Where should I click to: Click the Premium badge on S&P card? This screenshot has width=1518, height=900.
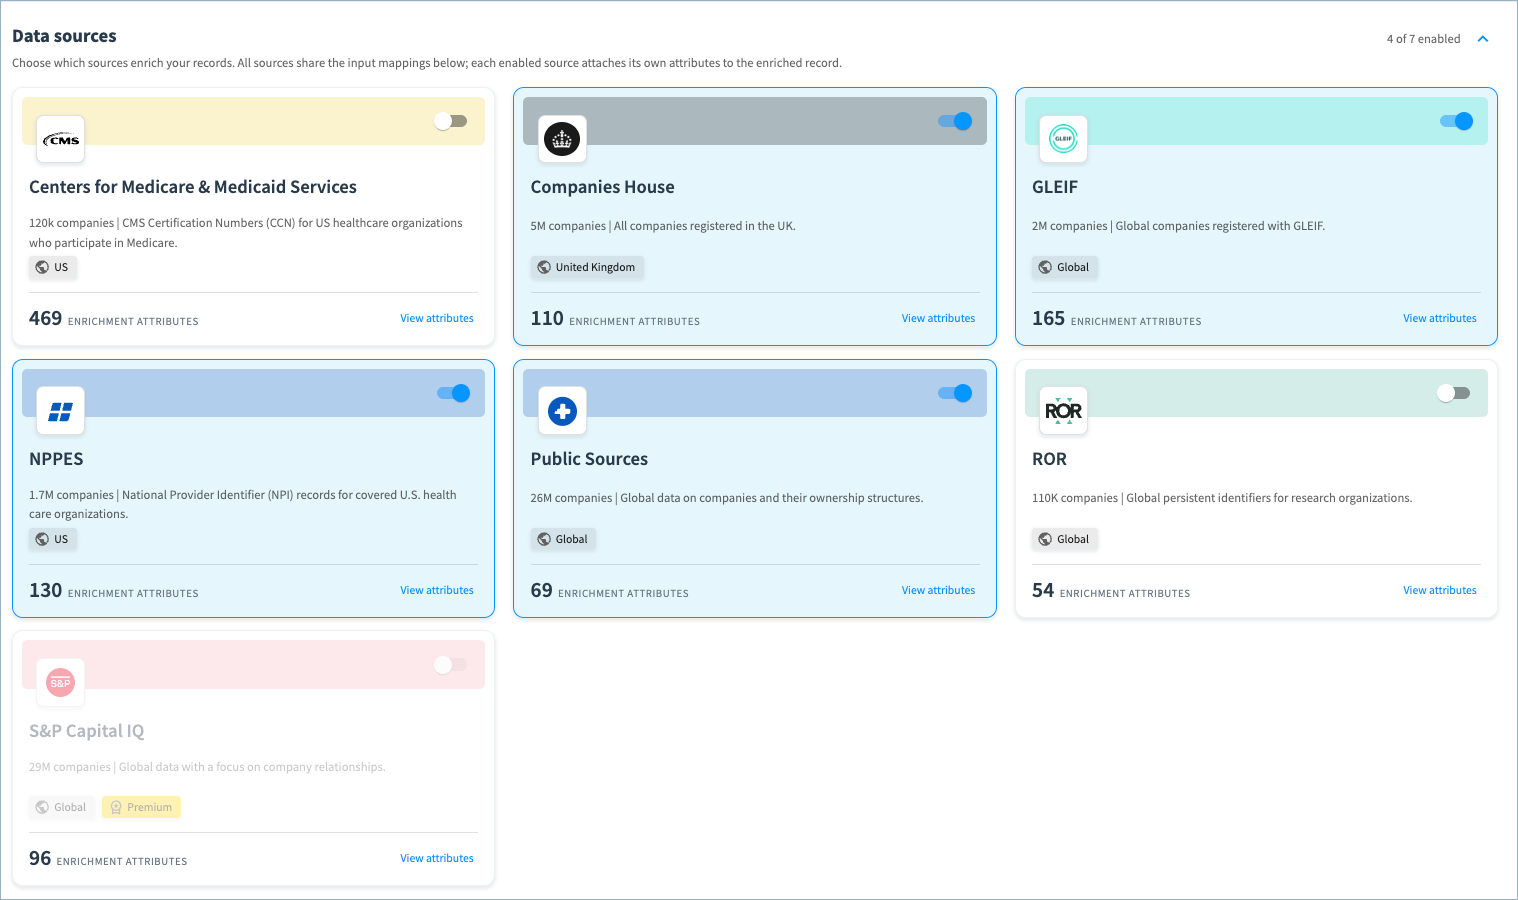coord(141,807)
